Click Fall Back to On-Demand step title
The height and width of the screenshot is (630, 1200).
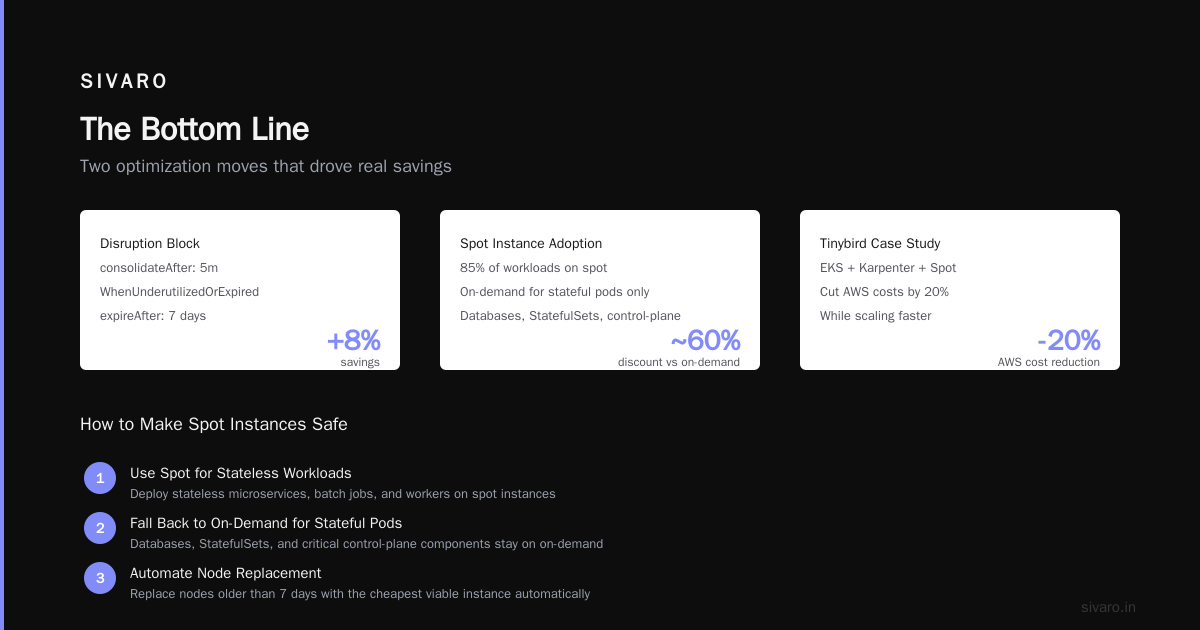pos(266,523)
